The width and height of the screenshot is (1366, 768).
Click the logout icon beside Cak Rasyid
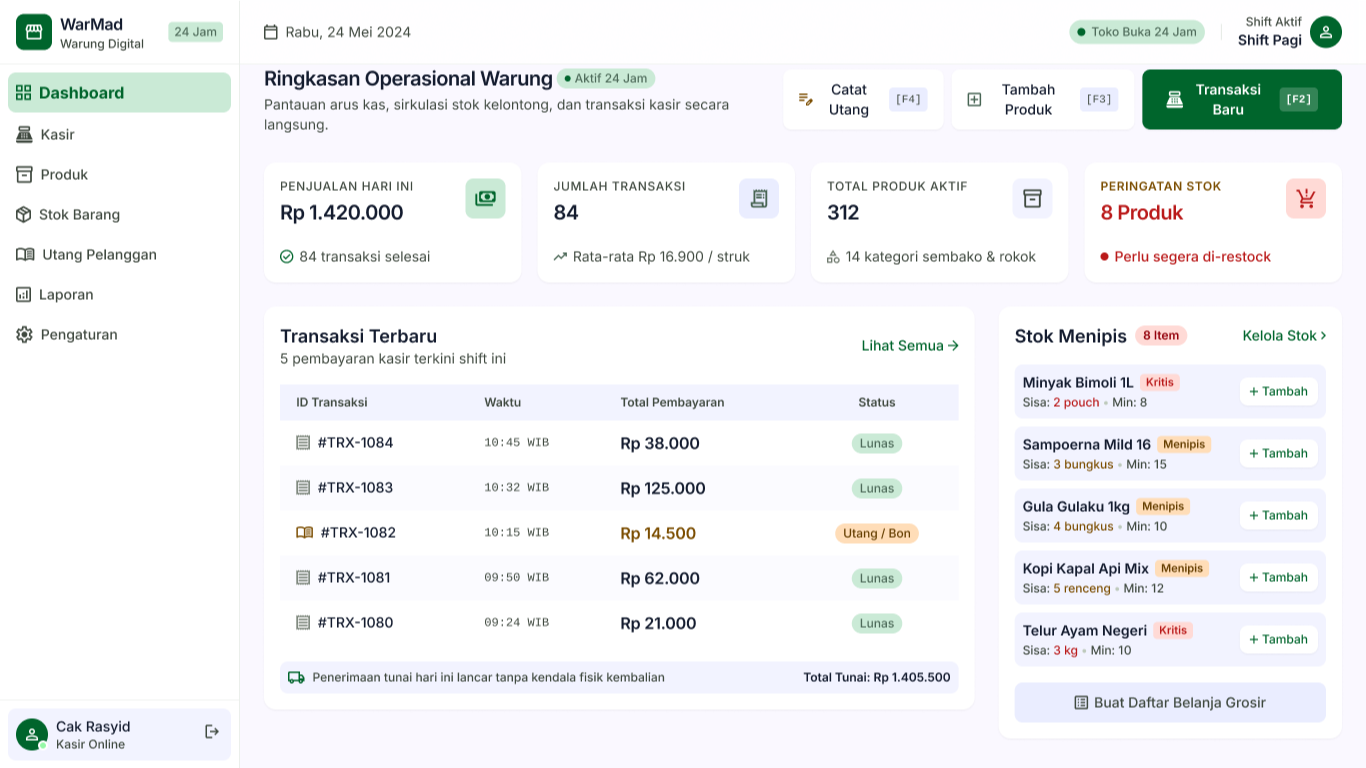(x=212, y=732)
